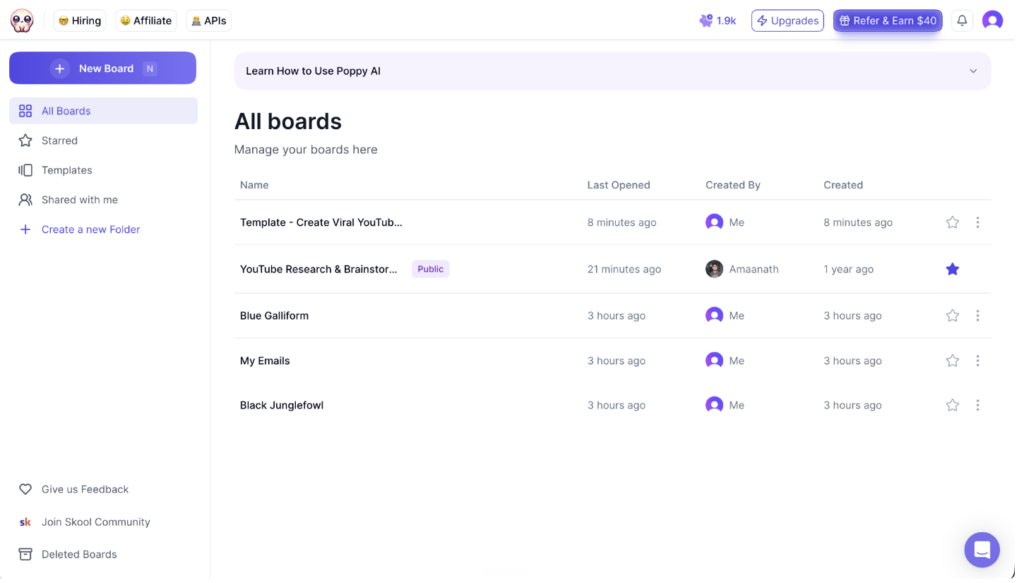Open the user profile avatar menu
The height and width of the screenshot is (583, 1024).
pyautogui.click(x=992, y=21)
